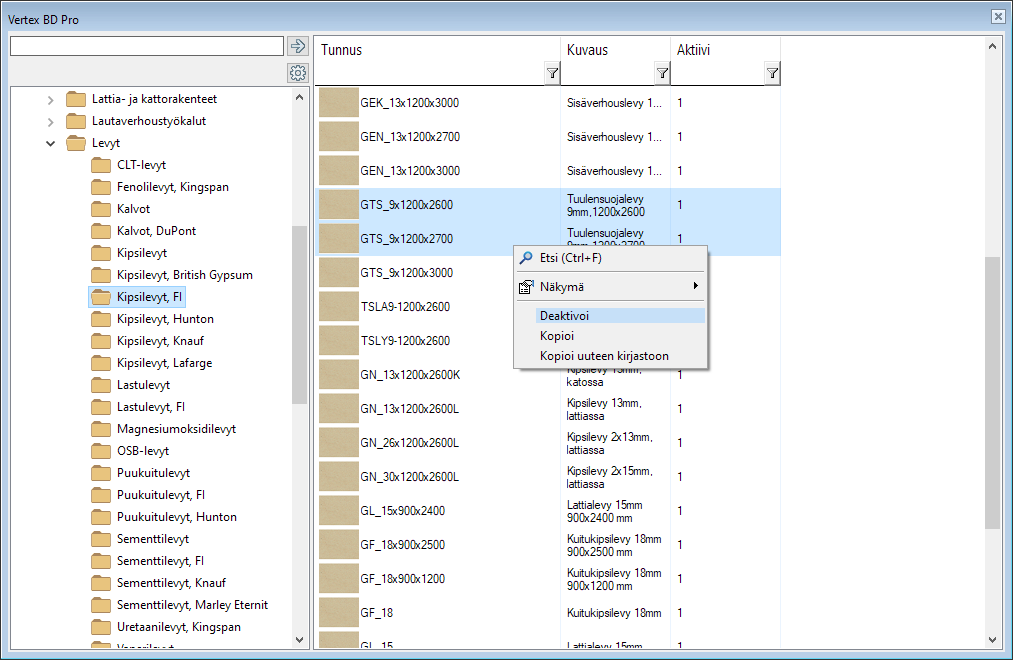Screen dimensions: 1013x660
Task: Click the CLT-levyt folder icon
Action: [x=101, y=165]
